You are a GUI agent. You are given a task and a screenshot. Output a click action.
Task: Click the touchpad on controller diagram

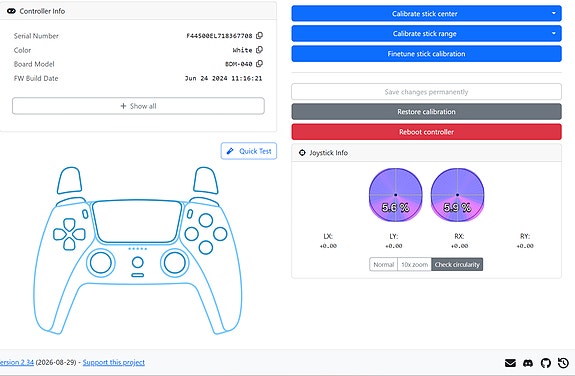(x=137, y=221)
